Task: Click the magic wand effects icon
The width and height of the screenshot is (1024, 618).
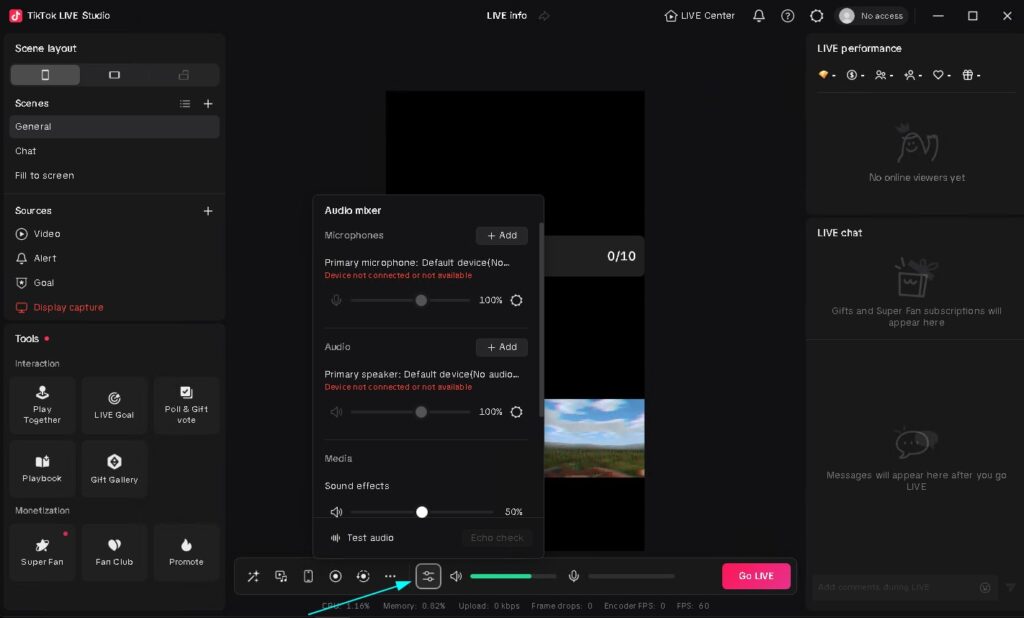Action: (254, 576)
